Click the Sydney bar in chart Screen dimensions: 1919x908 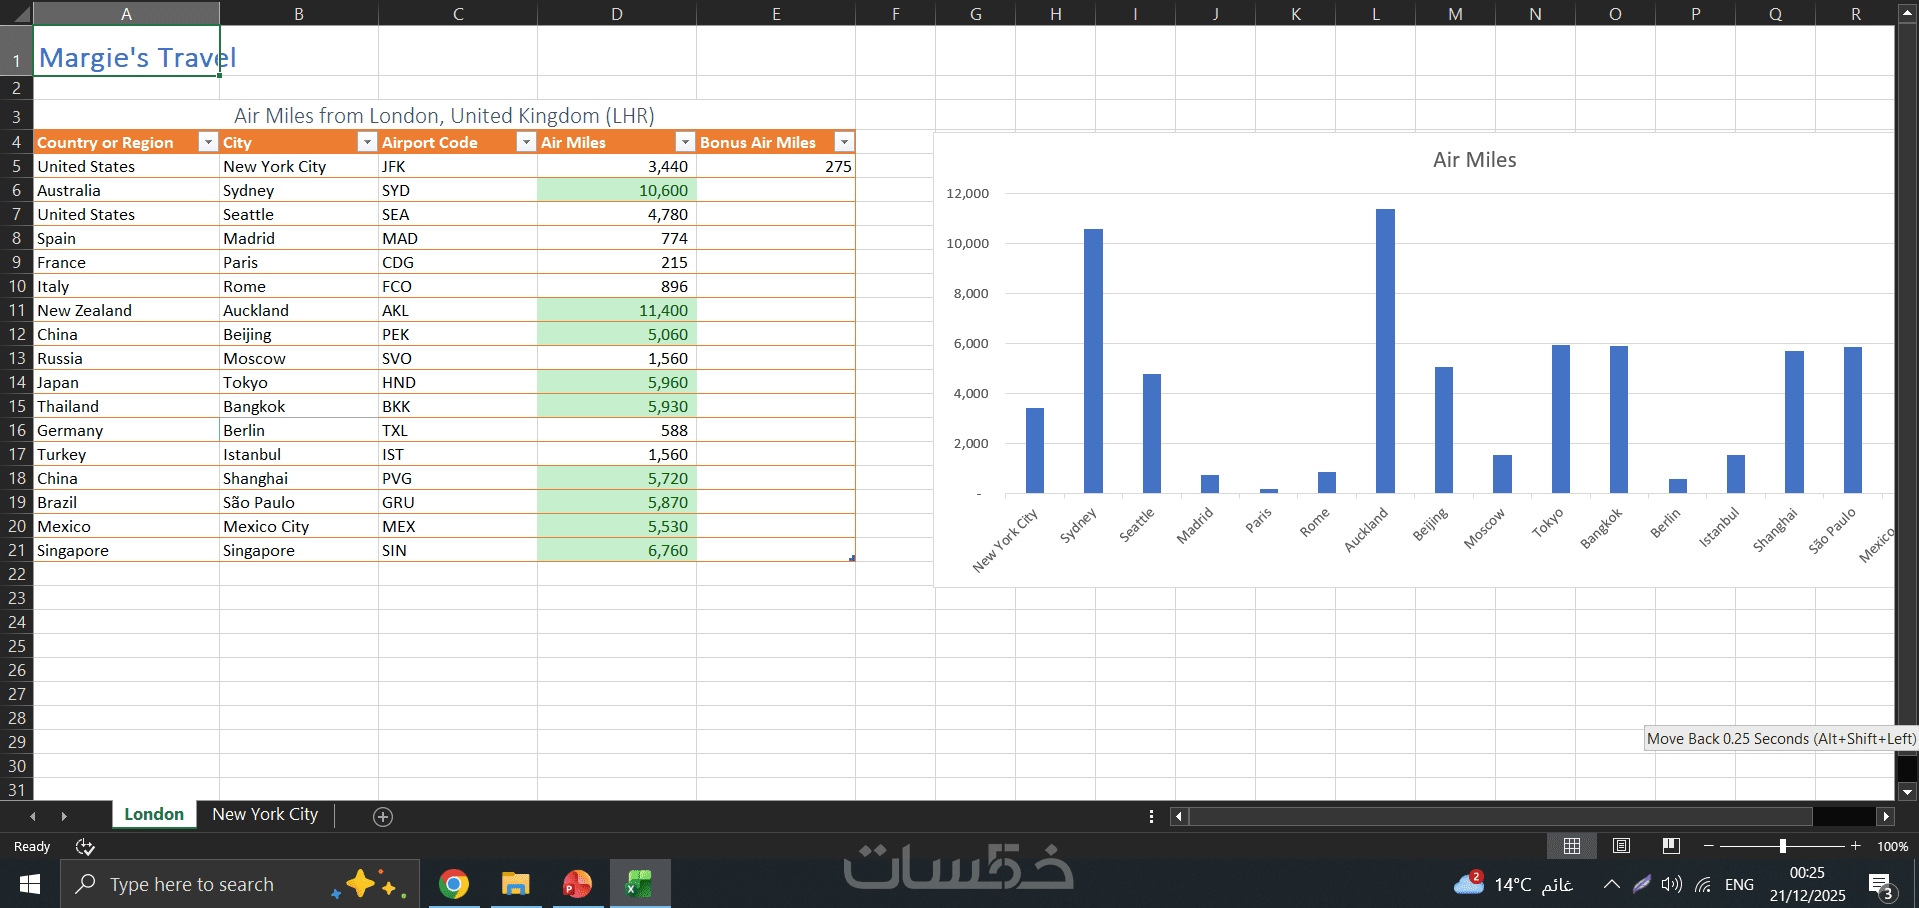(1093, 361)
